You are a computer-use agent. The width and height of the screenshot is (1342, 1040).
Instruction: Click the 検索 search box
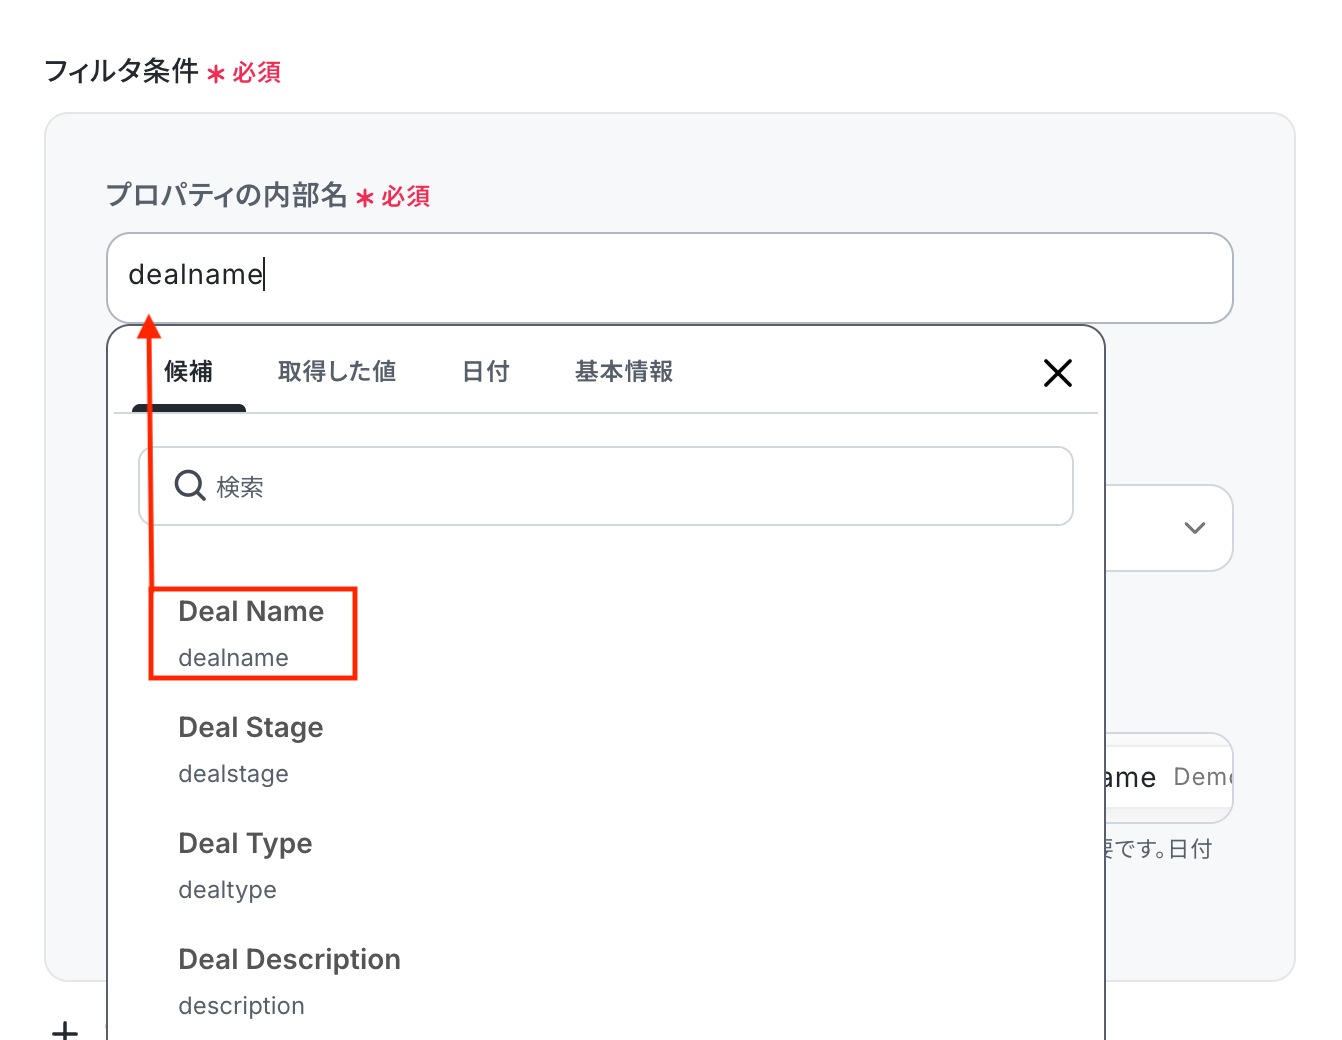(606, 486)
